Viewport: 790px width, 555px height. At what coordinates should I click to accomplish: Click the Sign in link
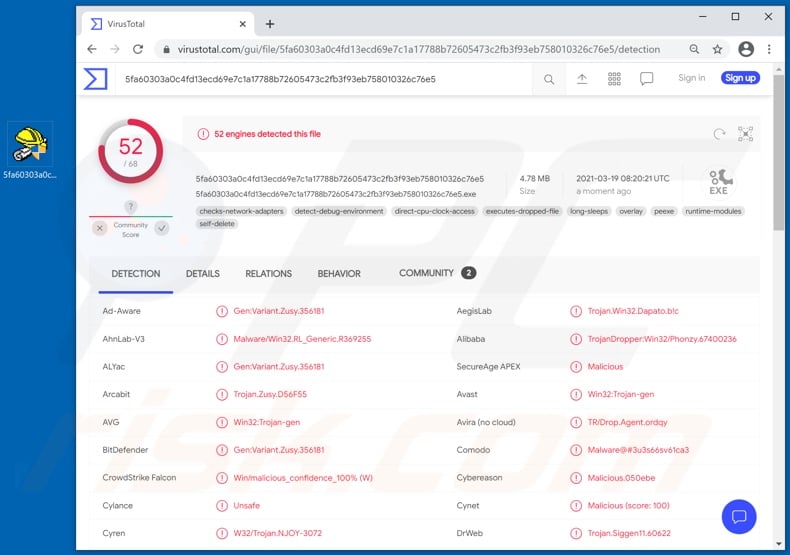point(691,78)
